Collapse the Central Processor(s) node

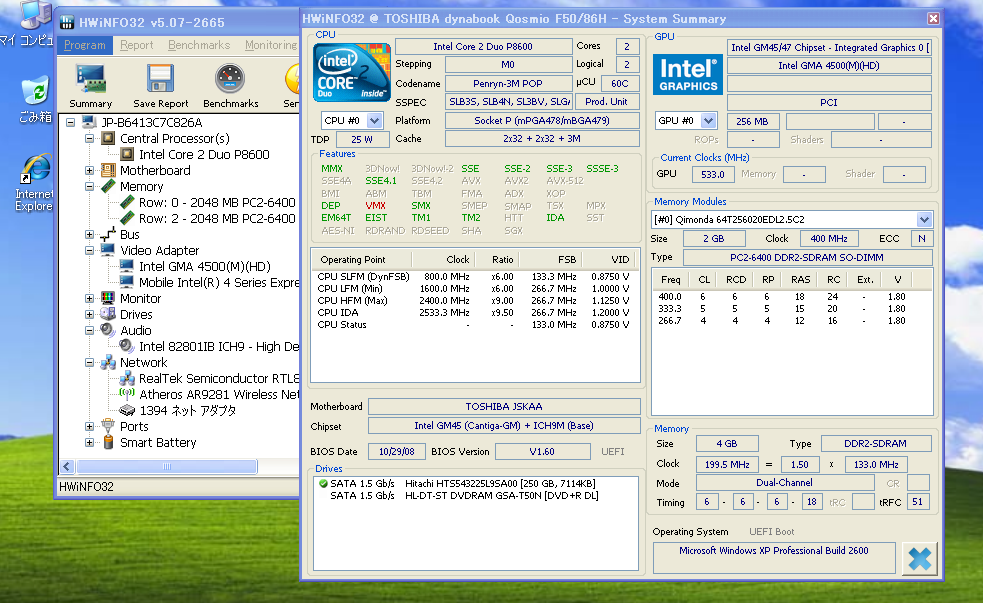coord(90,139)
